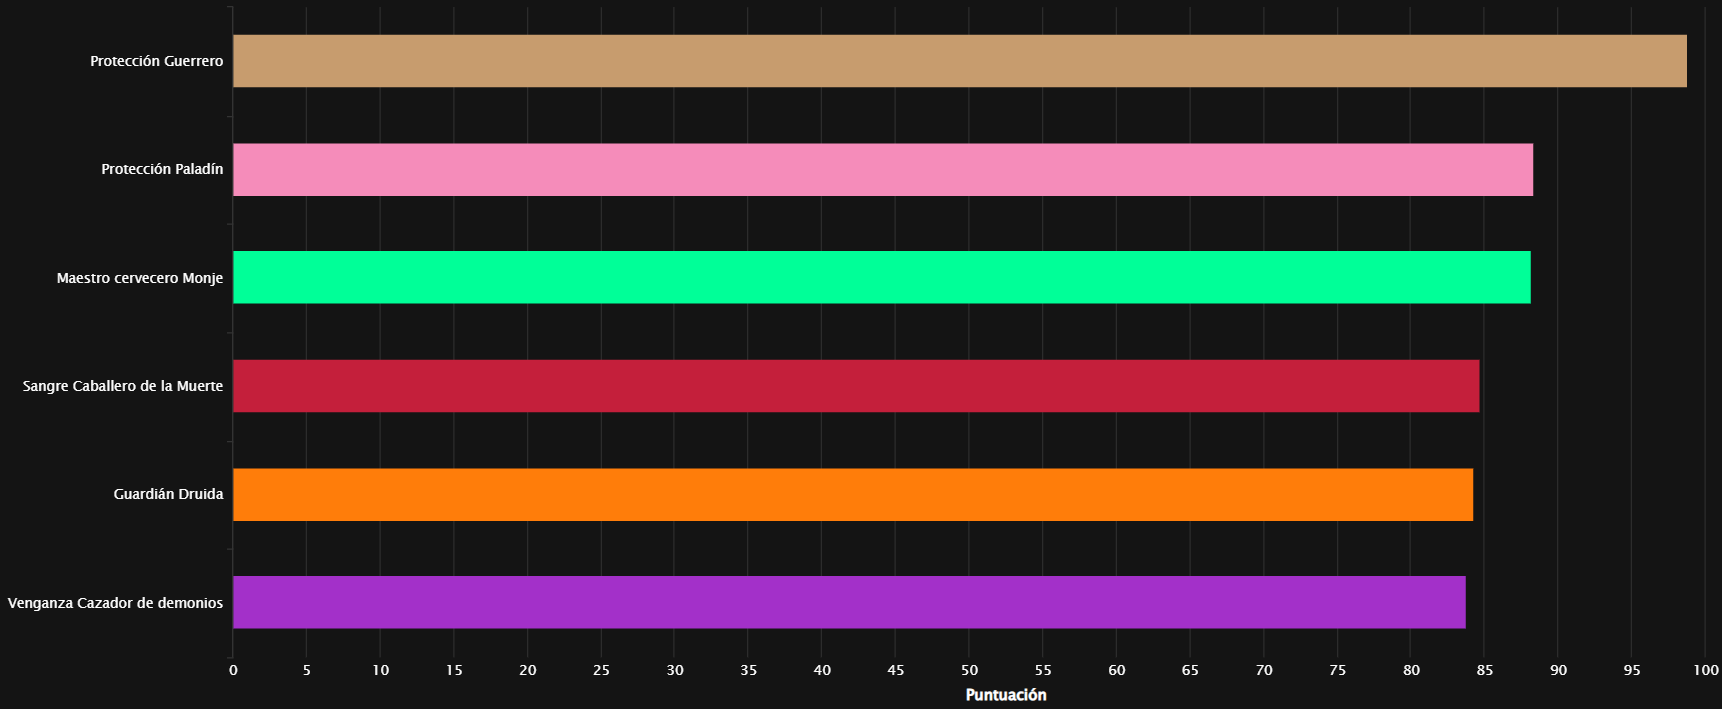Click the 'Protección Paladín' axis label

pyautogui.click(x=162, y=169)
